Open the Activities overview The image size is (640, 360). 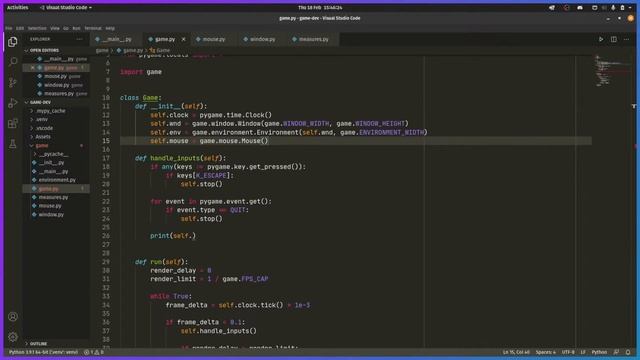point(18,7)
